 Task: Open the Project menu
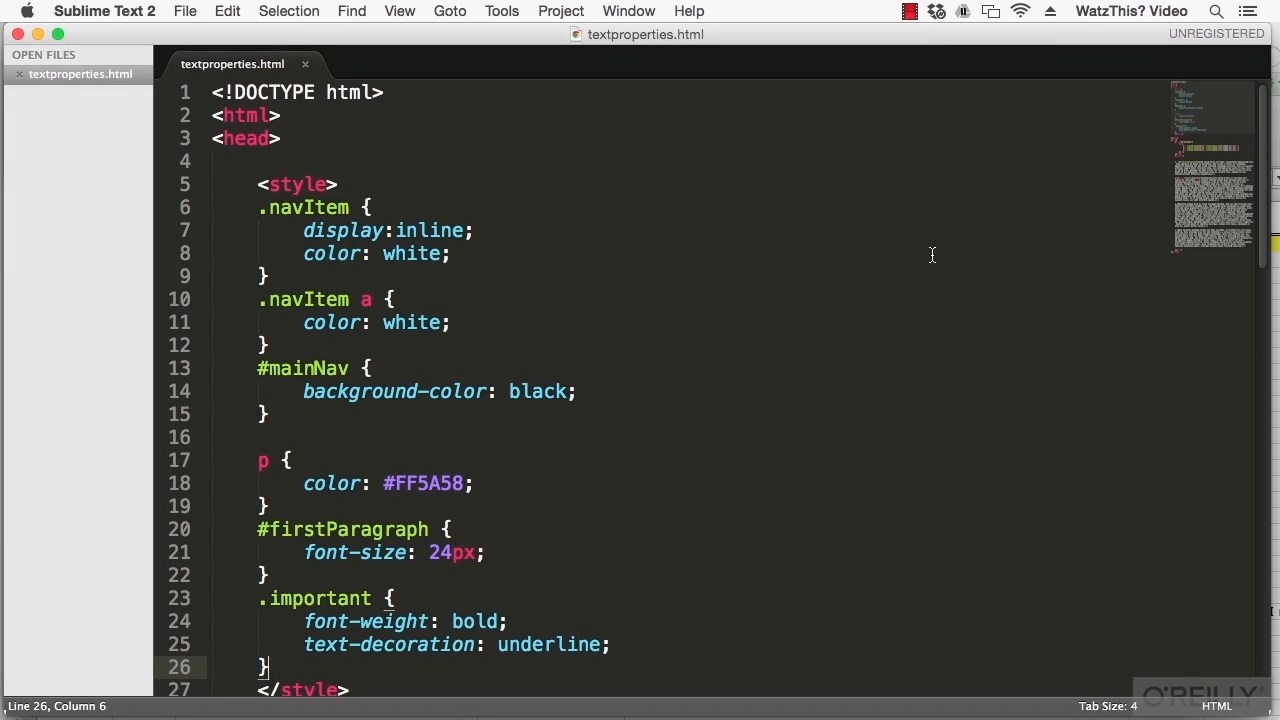[x=561, y=11]
